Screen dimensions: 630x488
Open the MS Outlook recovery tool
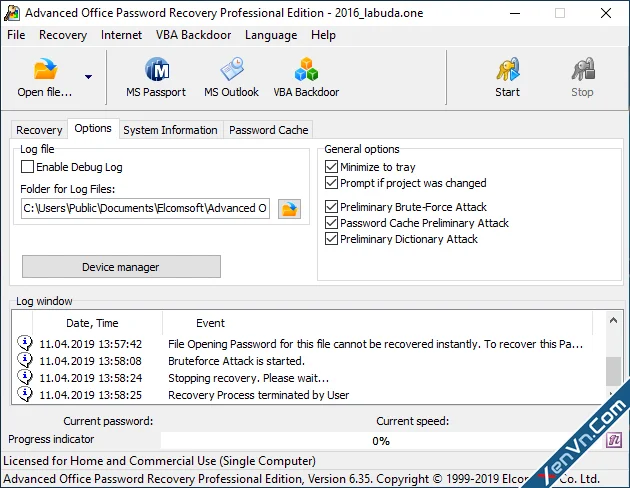click(x=231, y=78)
